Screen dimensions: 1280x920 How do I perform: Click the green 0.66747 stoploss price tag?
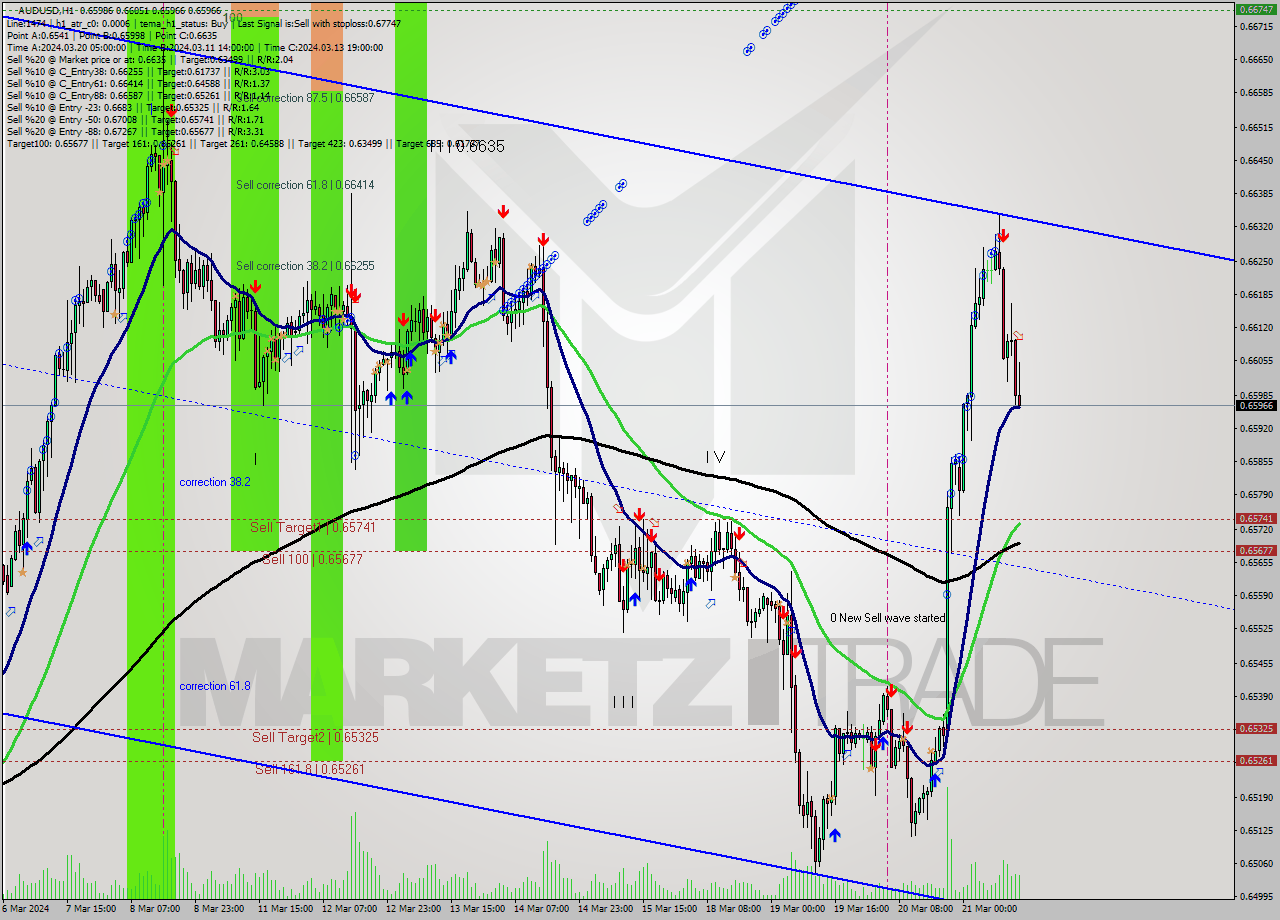(1257, 9)
